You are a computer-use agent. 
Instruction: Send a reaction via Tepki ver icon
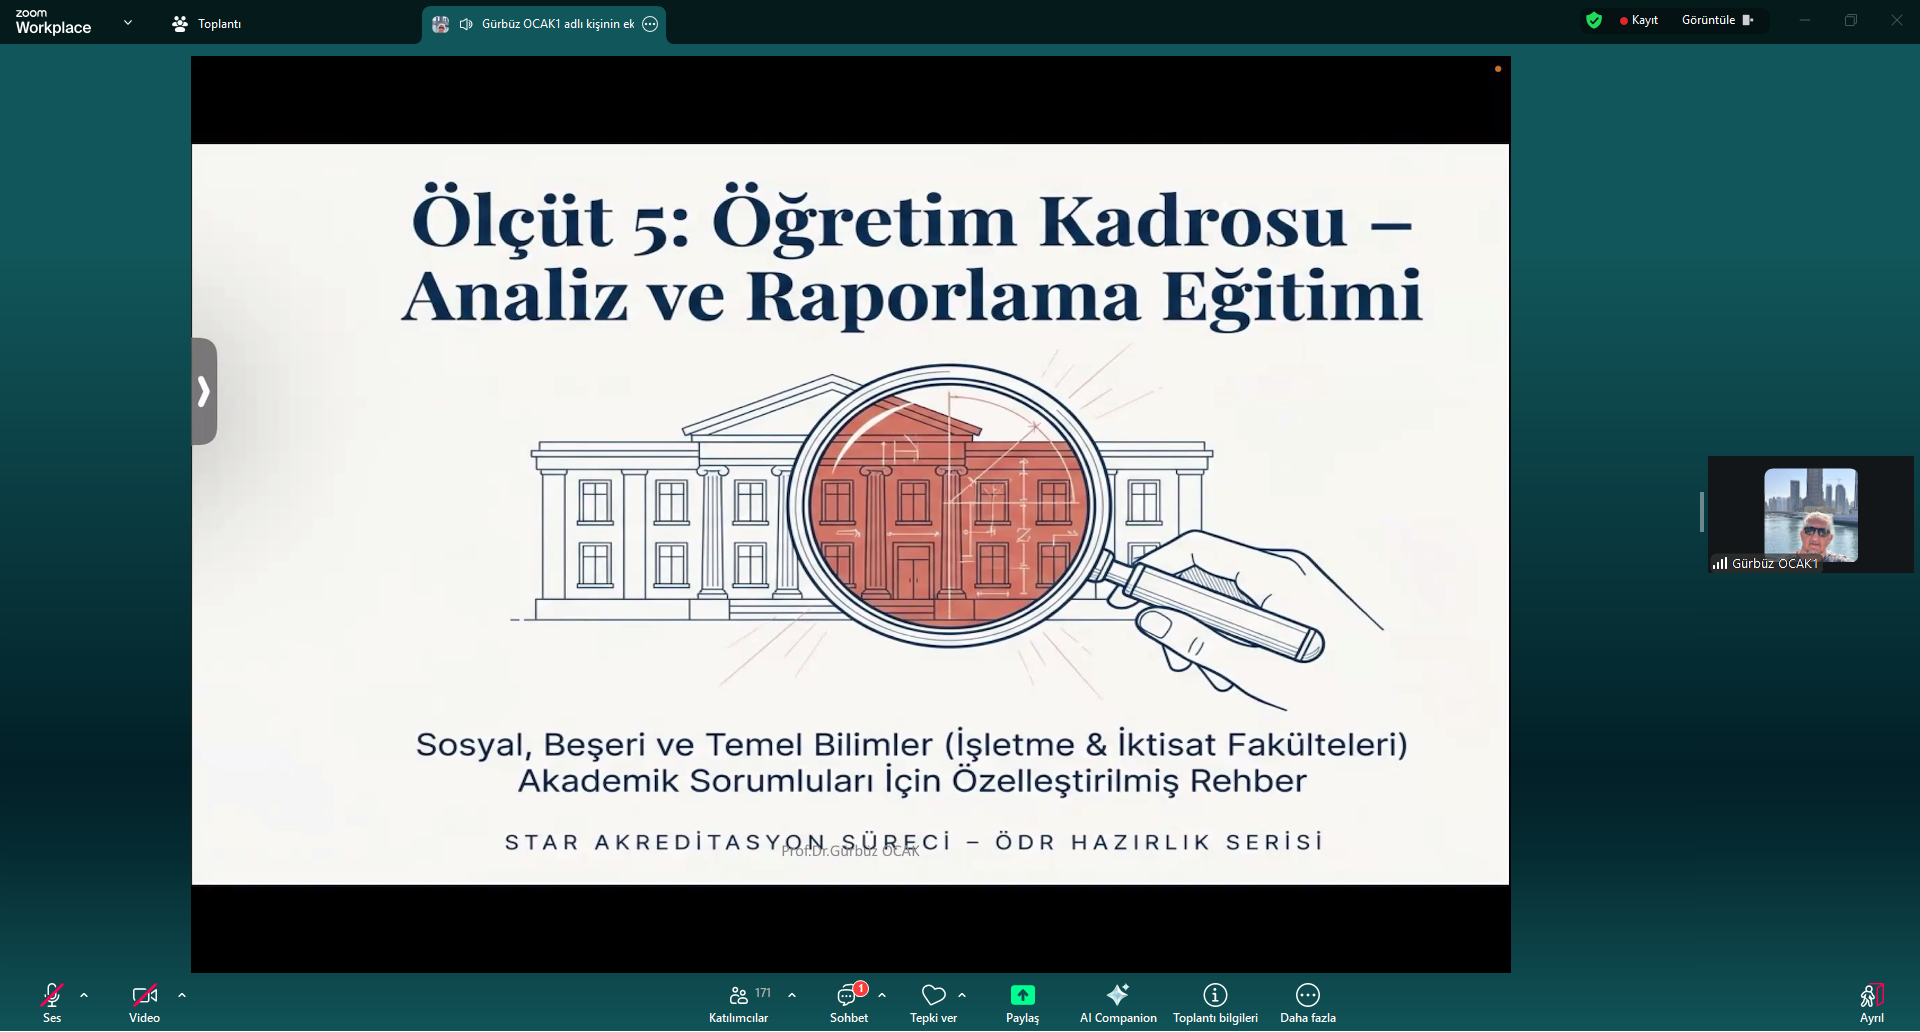(x=933, y=1001)
